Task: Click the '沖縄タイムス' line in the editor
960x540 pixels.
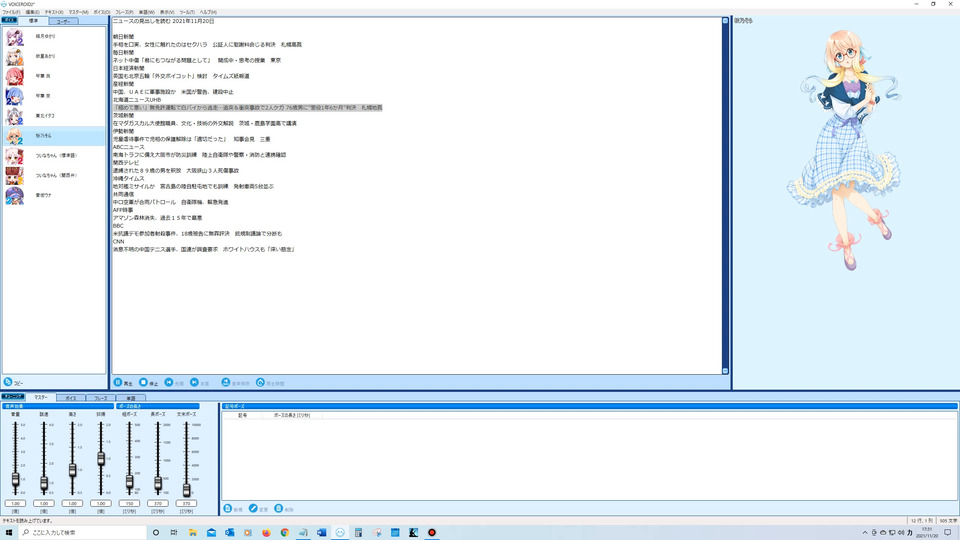Action: point(129,179)
